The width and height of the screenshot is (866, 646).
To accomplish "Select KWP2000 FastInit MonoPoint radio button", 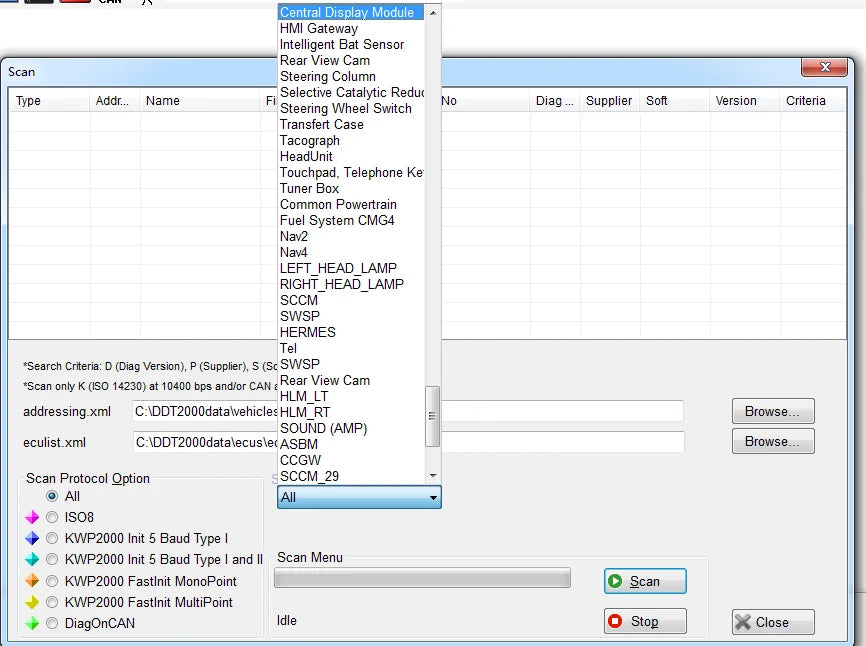I will (x=52, y=581).
